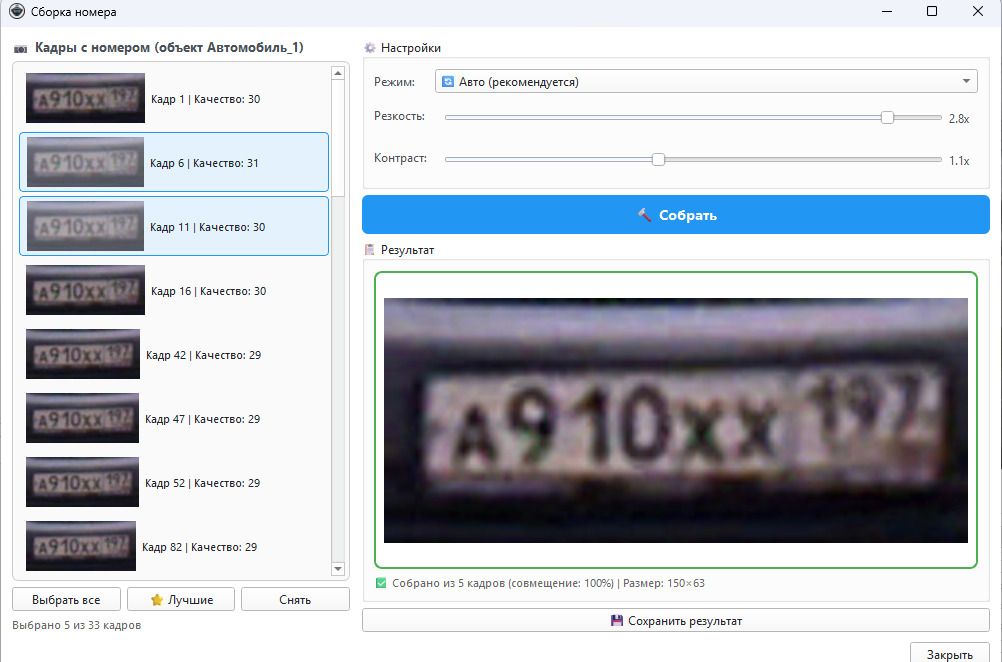Click the gear icon next to Настройки
This screenshot has height=662, width=1002.
tap(370, 48)
